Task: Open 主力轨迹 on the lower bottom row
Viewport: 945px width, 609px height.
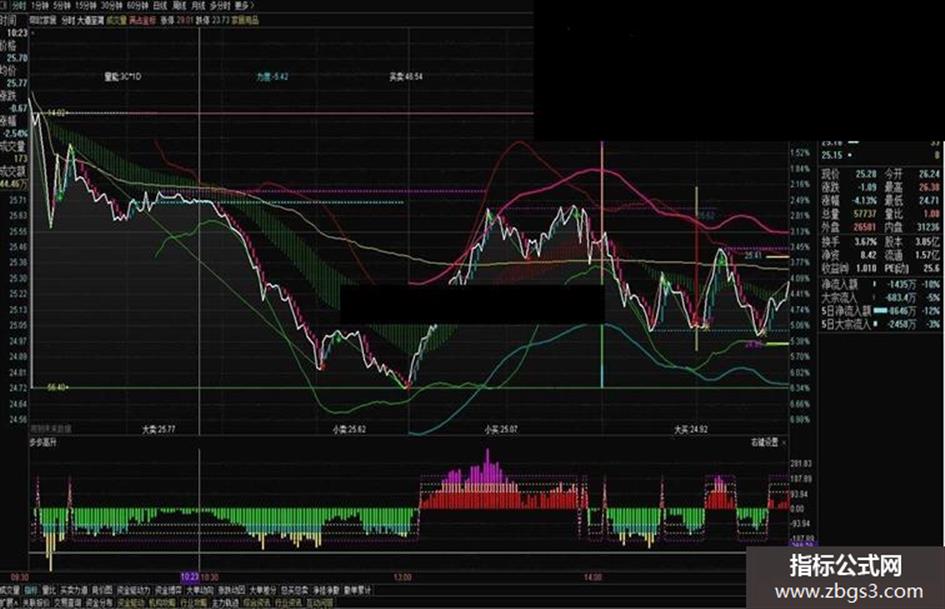Action: 225,602
